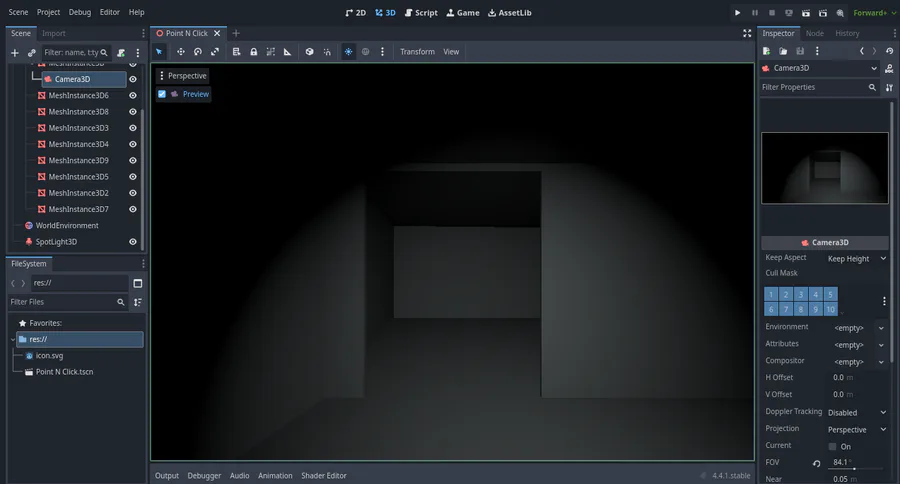Group selected node children via toolbar icon
The height and width of the screenshot is (484, 900).
click(270, 52)
